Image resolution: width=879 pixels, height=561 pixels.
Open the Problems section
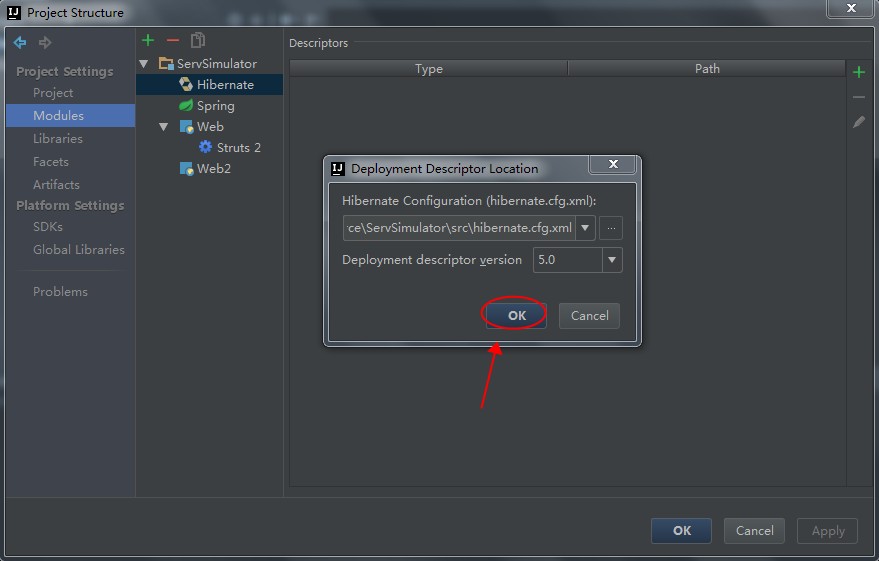pos(60,291)
